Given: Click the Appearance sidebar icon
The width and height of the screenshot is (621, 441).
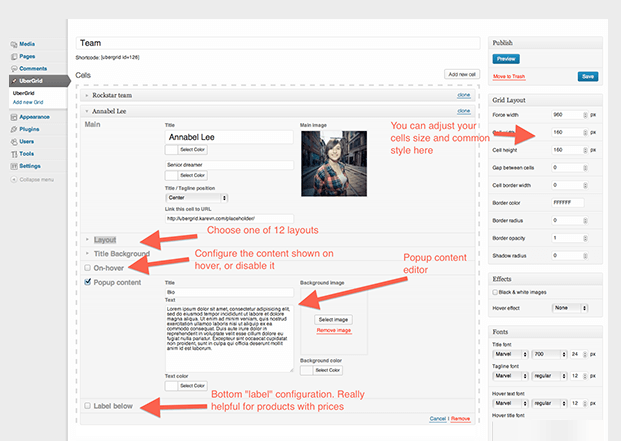Looking at the screenshot, I should [x=12, y=116].
